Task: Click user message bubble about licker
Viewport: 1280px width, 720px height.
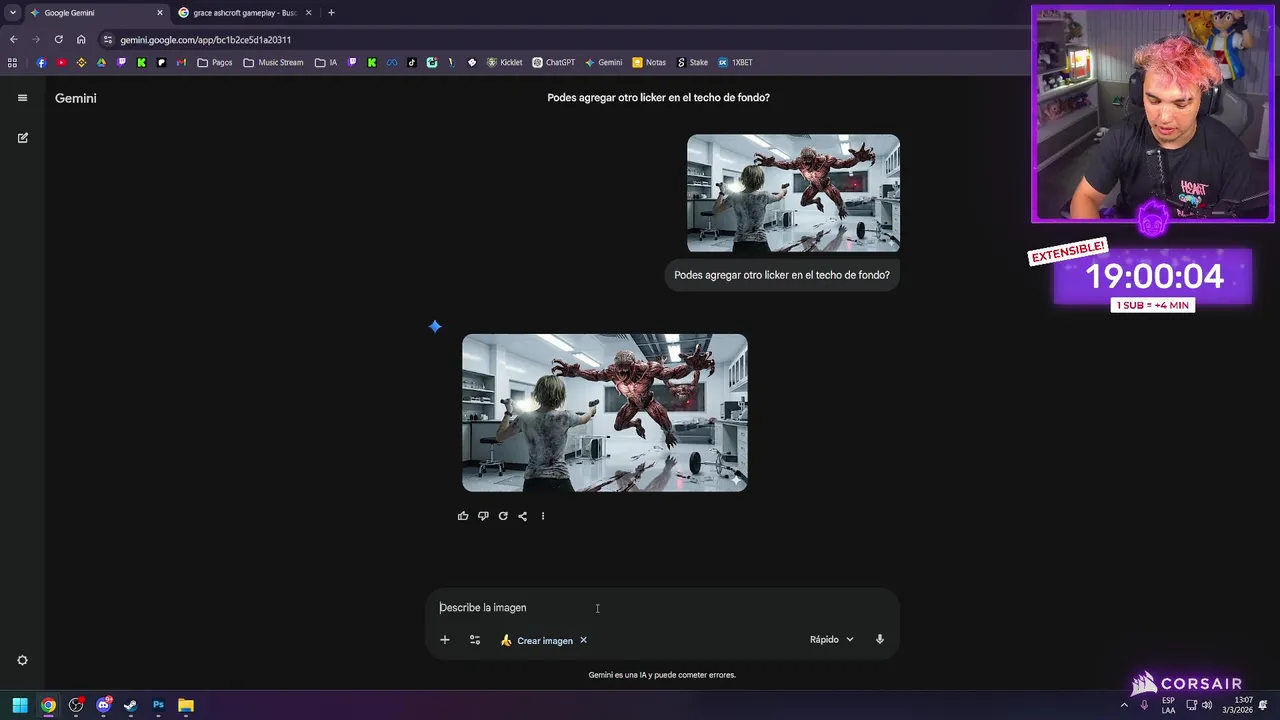Action: tap(782, 275)
